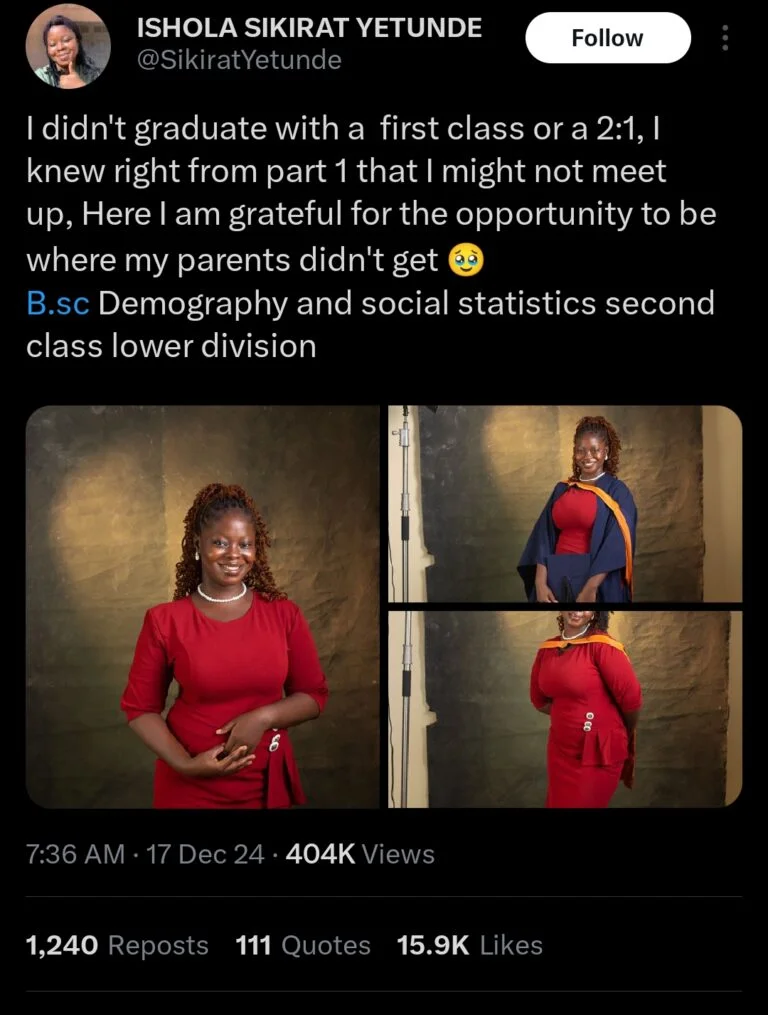
Task: Open the bottom-right photo thumbnail
Action: (565, 708)
